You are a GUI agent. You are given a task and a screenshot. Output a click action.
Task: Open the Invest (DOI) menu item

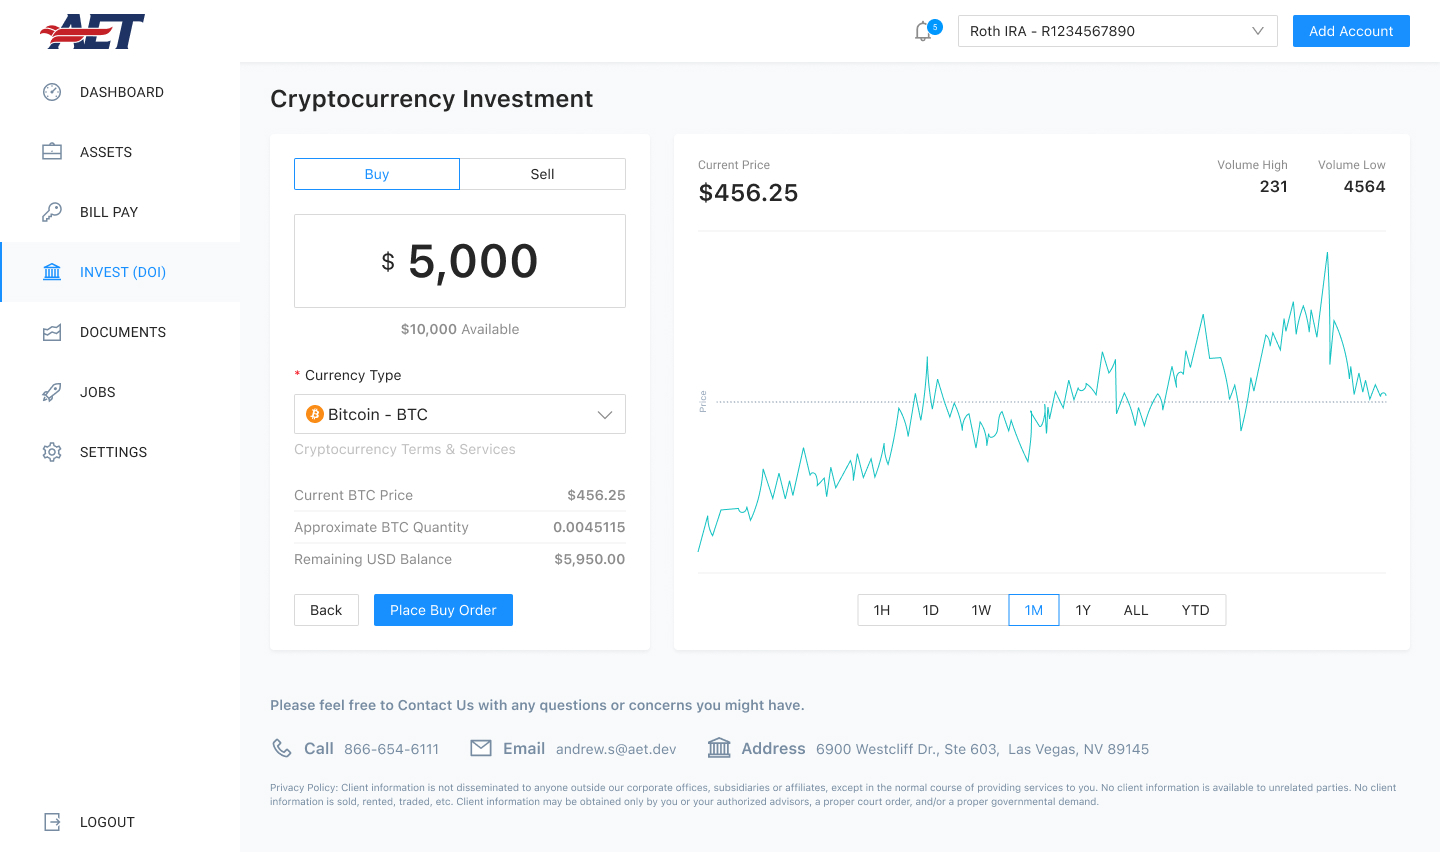click(x=122, y=272)
